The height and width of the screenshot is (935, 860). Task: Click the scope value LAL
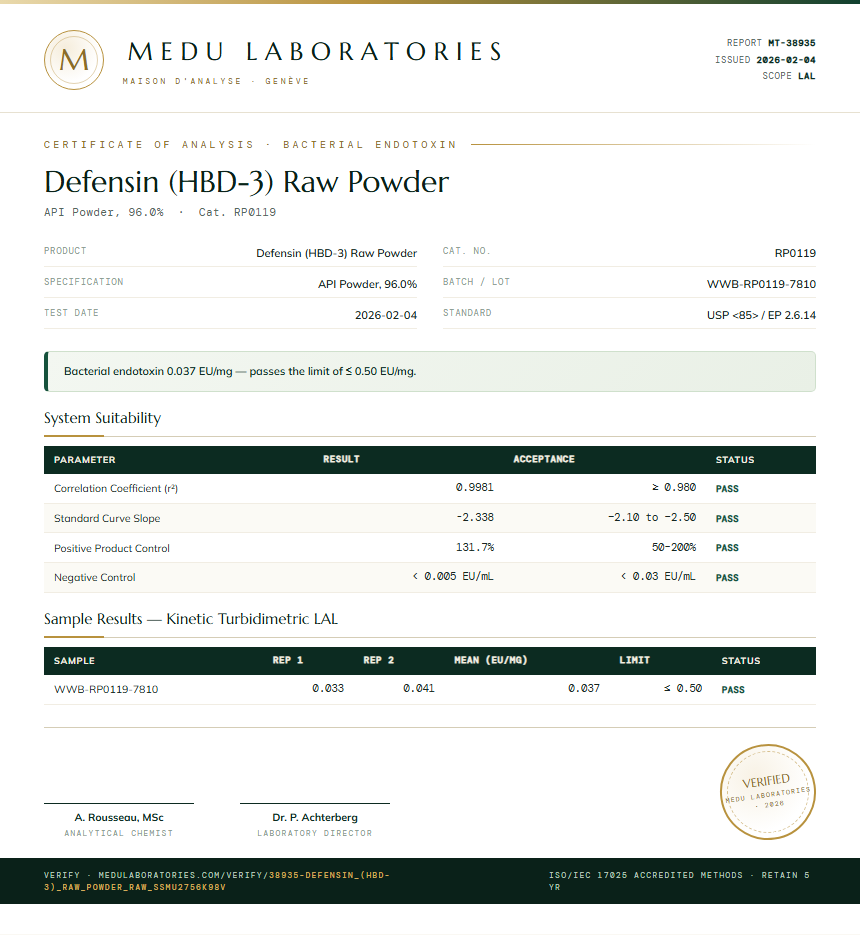[806, 76]
